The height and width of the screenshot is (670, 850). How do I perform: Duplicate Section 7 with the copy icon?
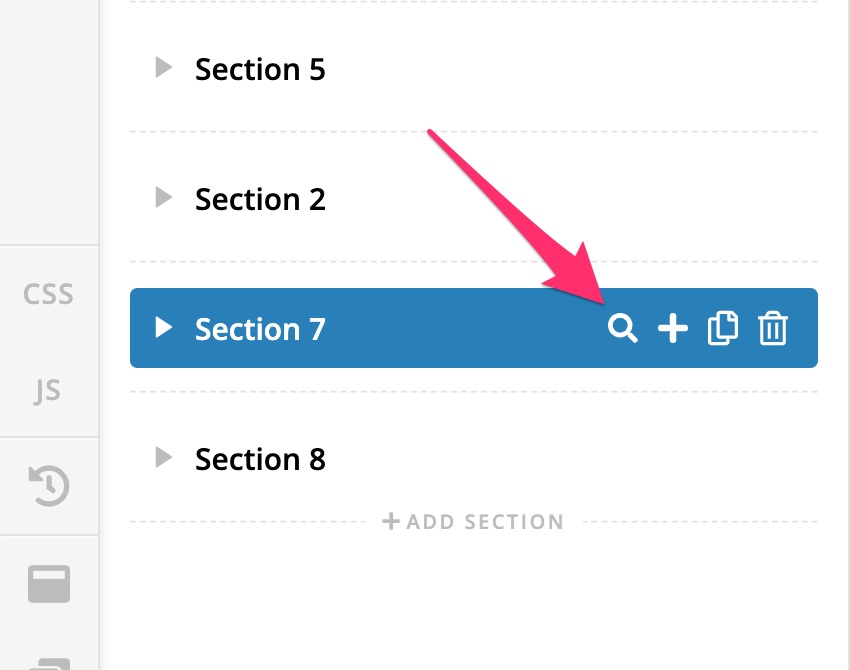pos(722,329)
